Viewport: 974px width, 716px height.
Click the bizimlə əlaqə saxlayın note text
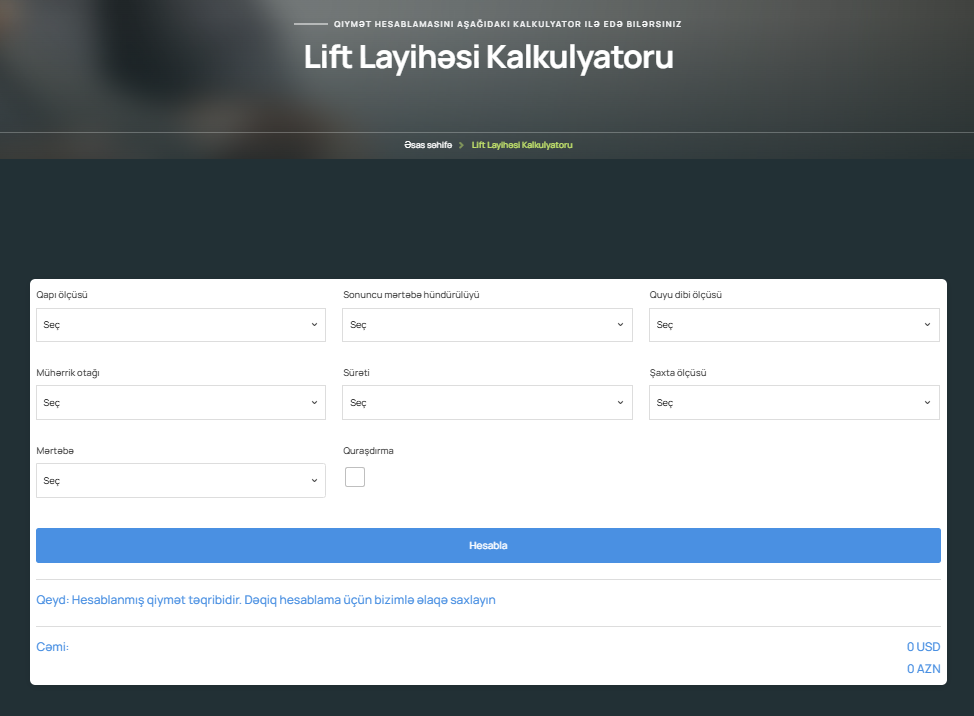[433, 599]
